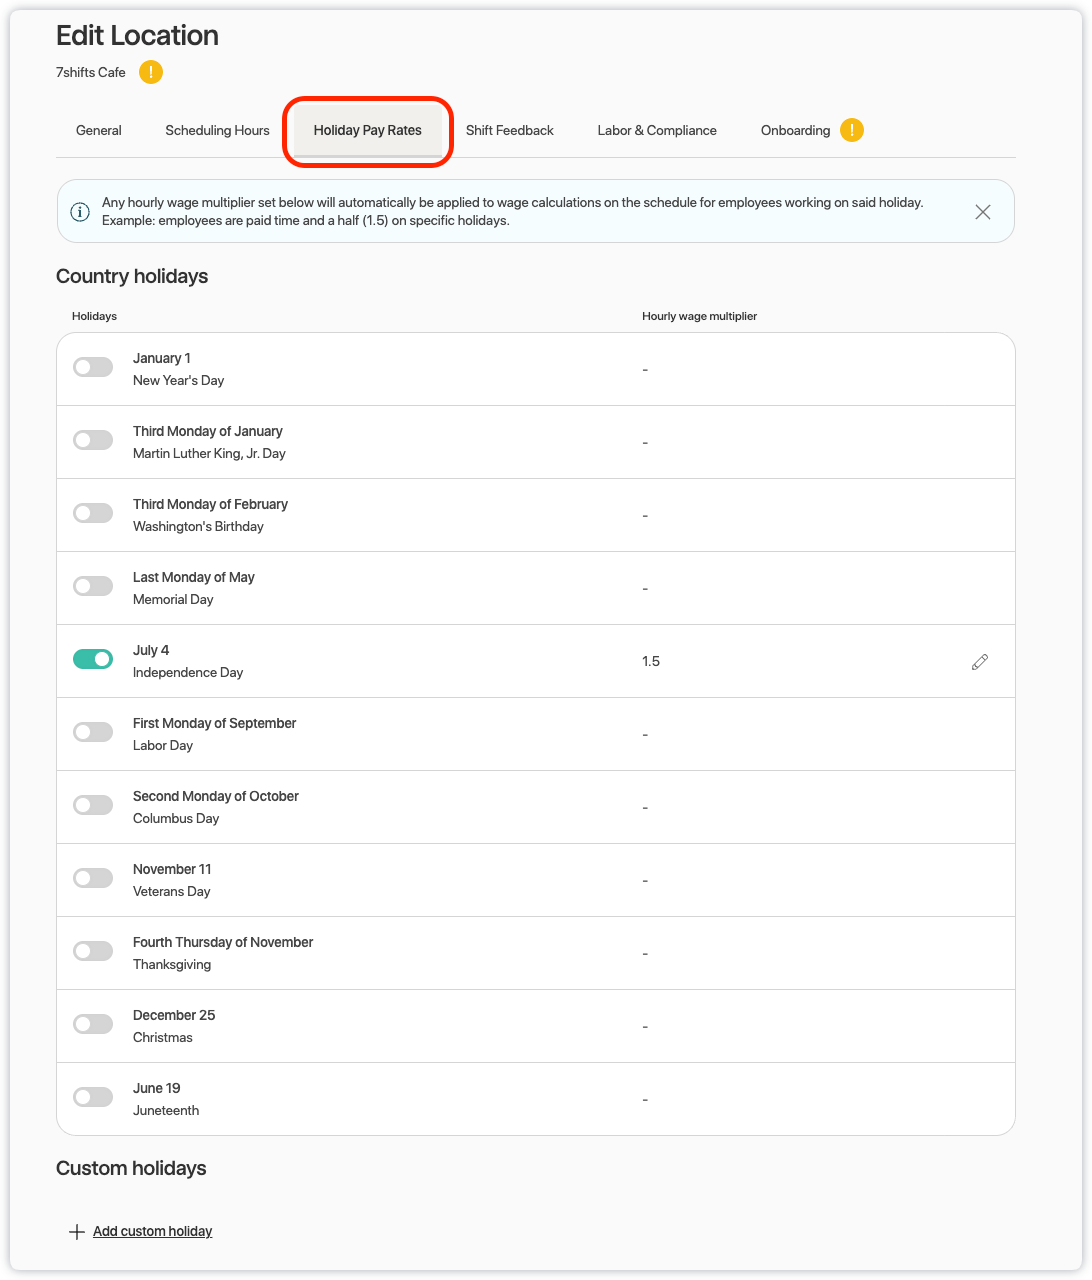Image resolution: width=1092 pixels, height=1280 pixels.
Task: Open the General tab
Action: pos(99,131)
